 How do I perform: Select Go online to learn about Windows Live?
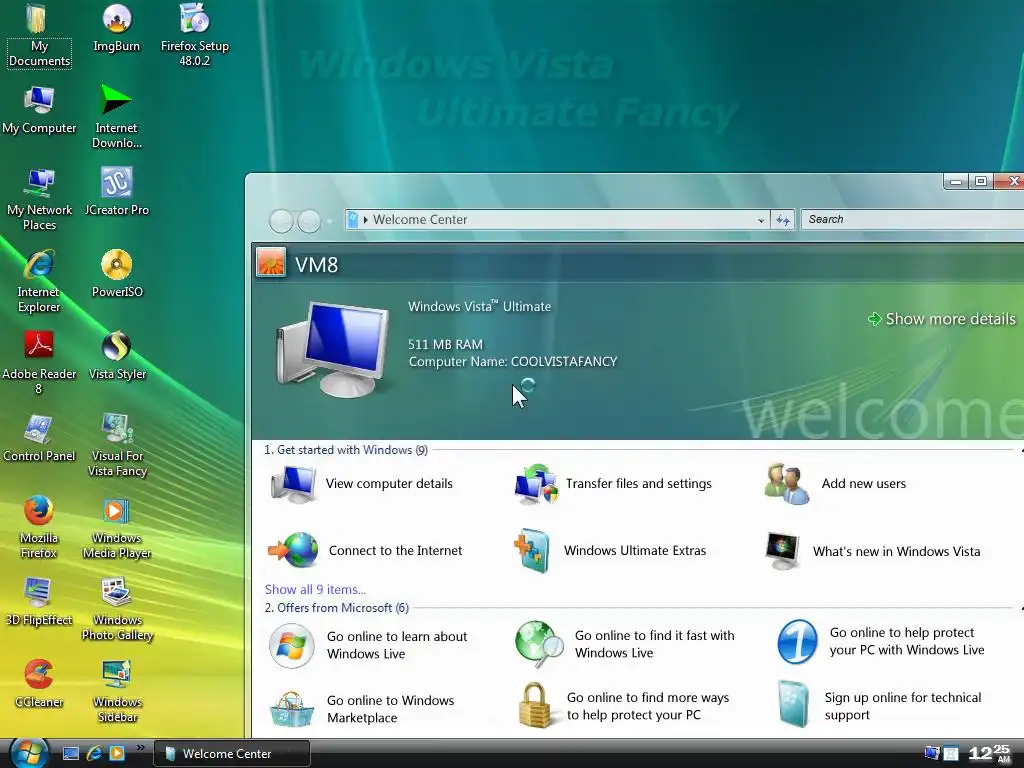[x=368, y=645]
